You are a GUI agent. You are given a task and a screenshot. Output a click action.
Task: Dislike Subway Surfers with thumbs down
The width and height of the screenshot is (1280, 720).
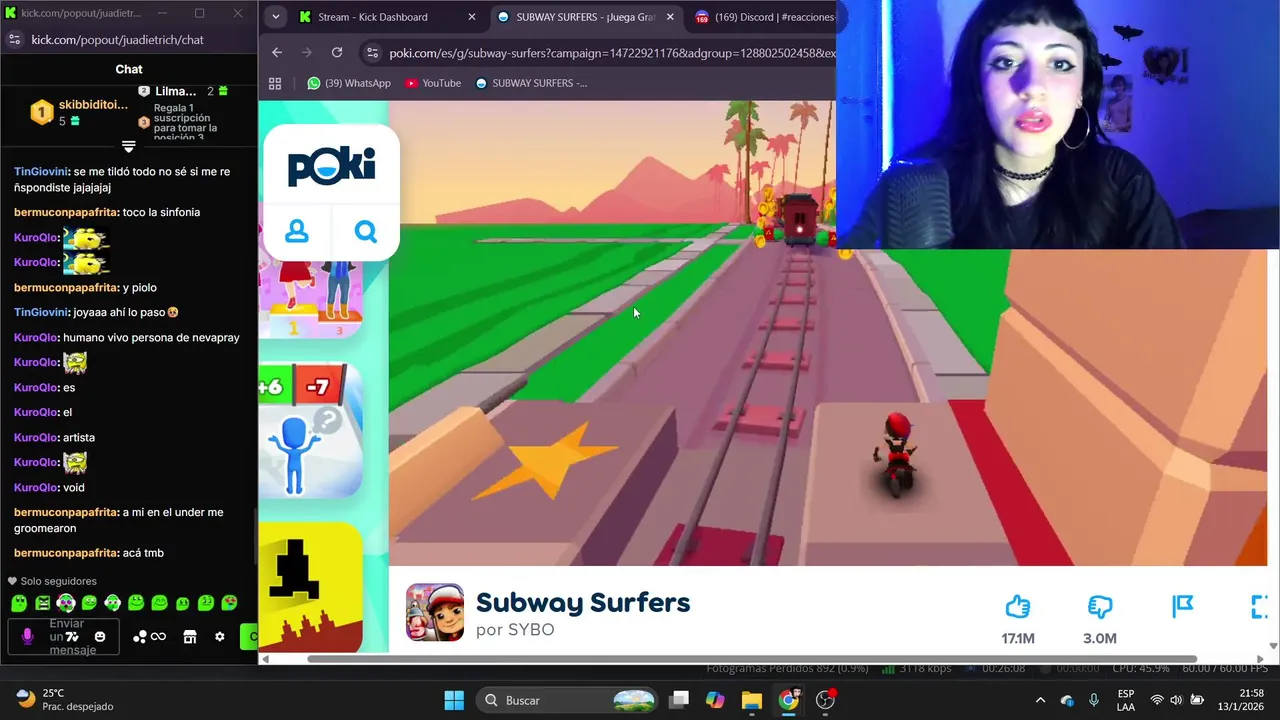(1099, 607)
